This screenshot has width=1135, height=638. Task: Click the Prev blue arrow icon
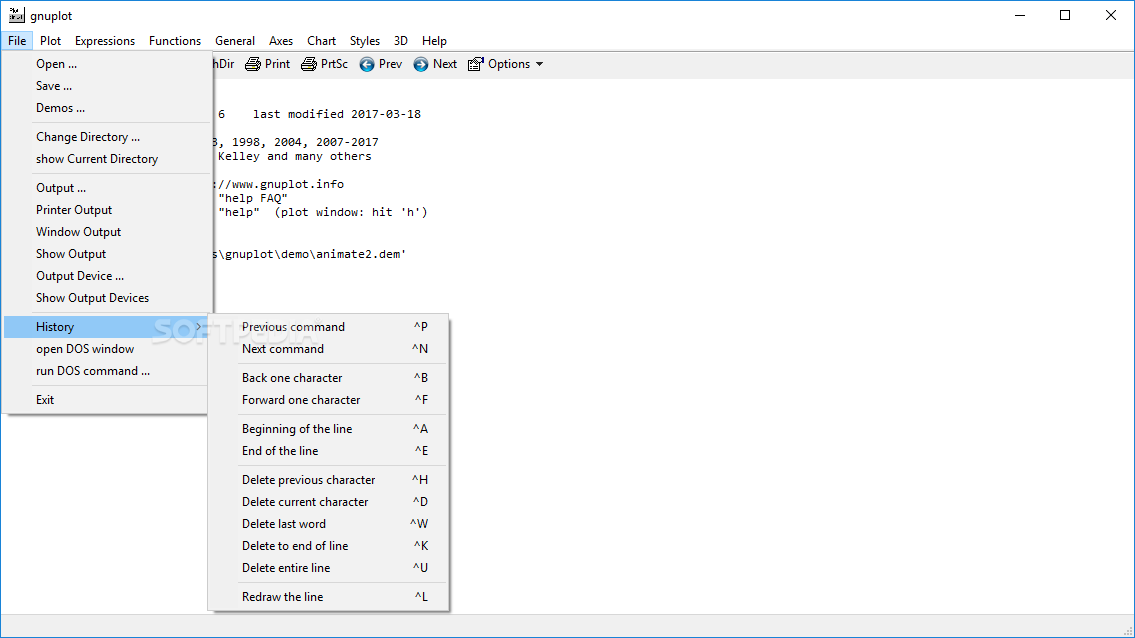(367, 64)
